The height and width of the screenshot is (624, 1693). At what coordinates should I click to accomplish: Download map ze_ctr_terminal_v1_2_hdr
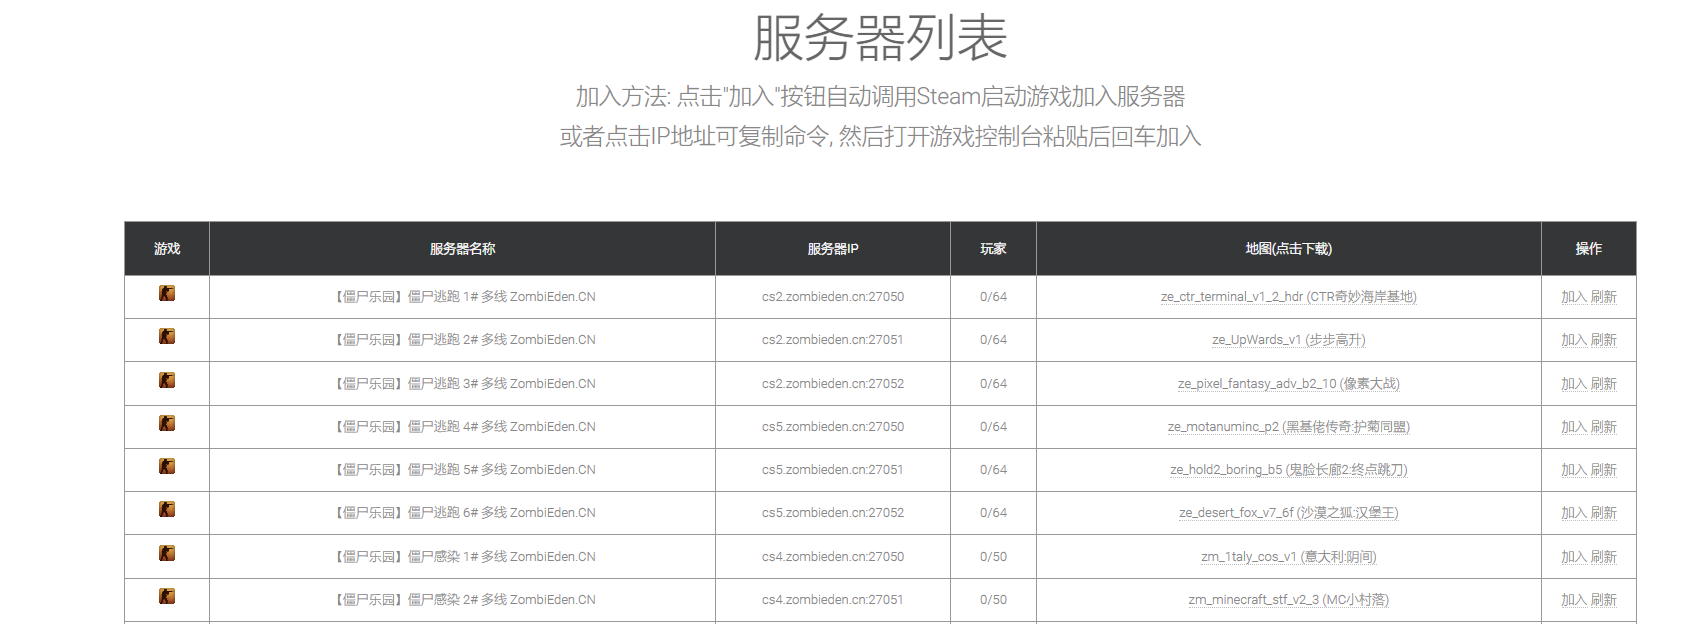point(1288,297)
